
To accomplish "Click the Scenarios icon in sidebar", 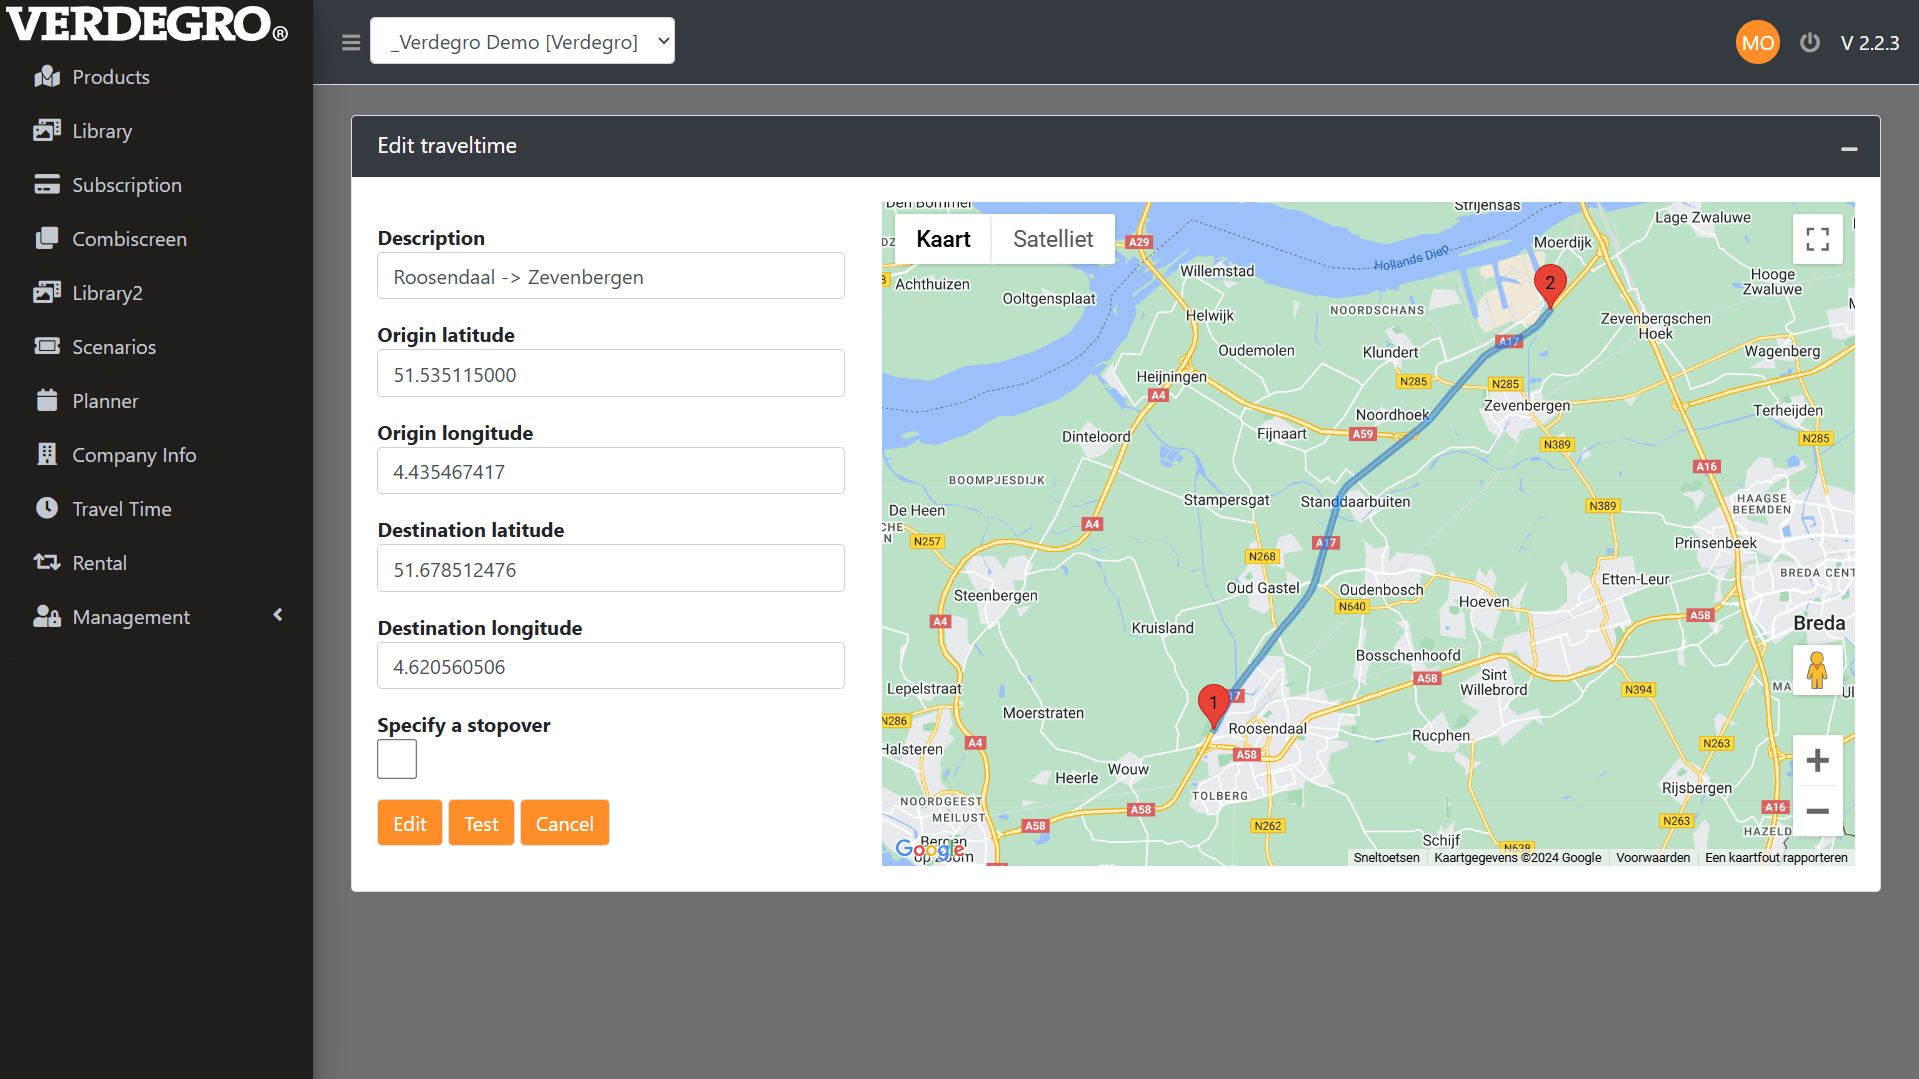I will coord(47,347).
